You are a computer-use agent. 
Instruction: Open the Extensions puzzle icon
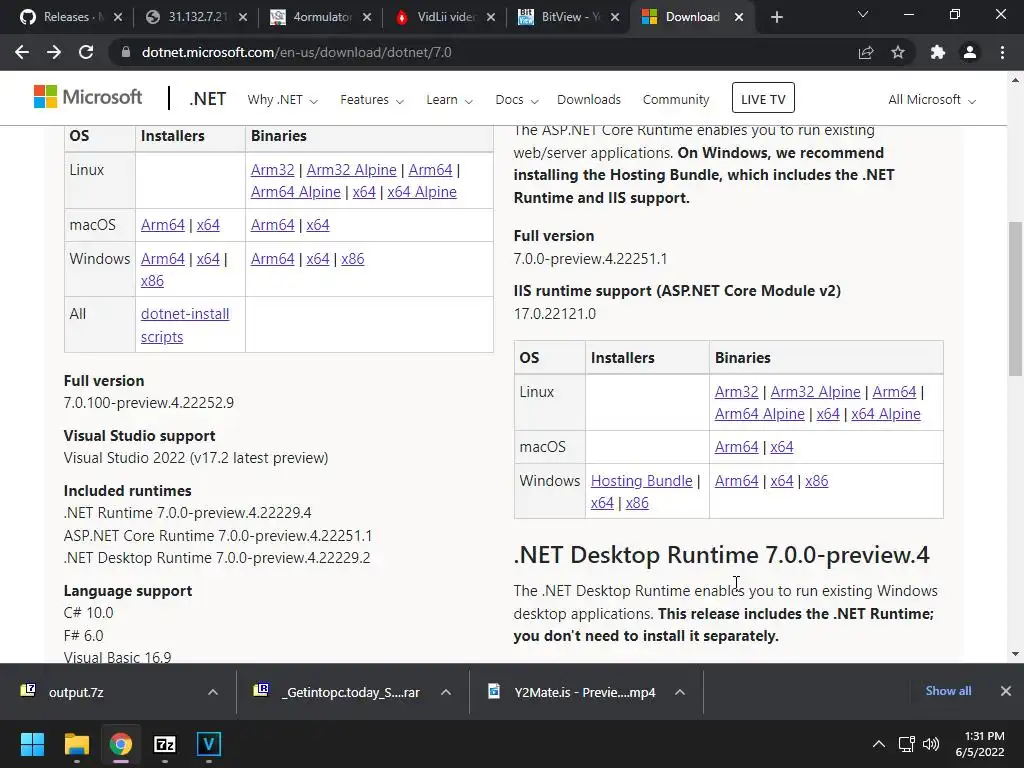pyautogui.click(x=938, y=52)
